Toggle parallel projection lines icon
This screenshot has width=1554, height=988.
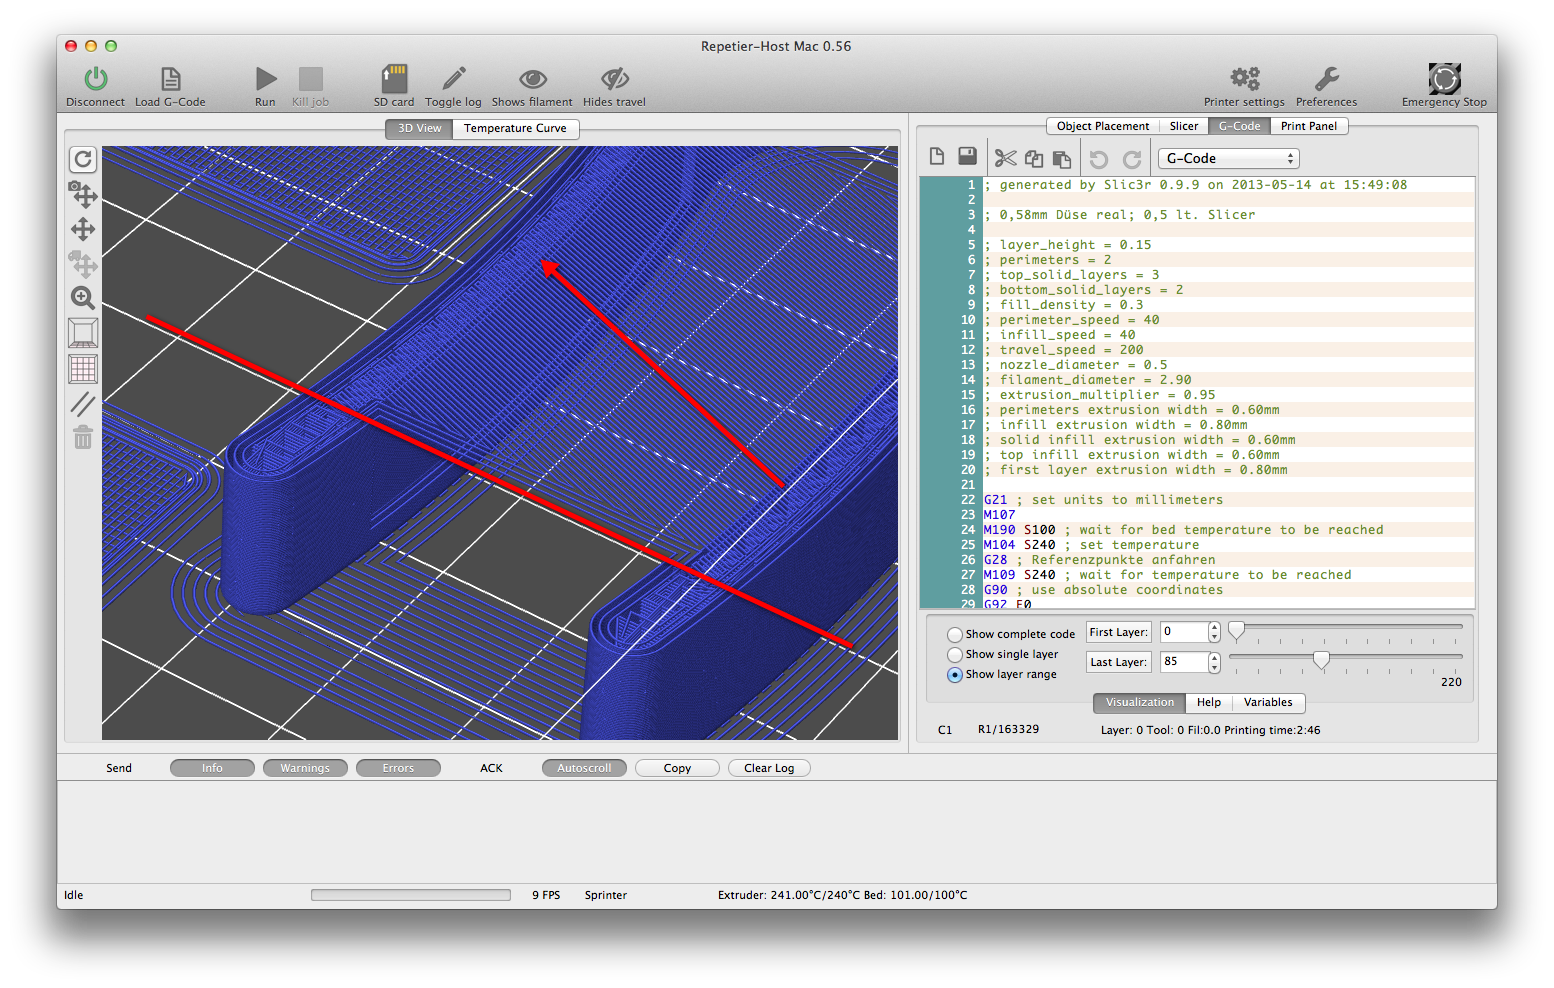(x=83, y=404)
